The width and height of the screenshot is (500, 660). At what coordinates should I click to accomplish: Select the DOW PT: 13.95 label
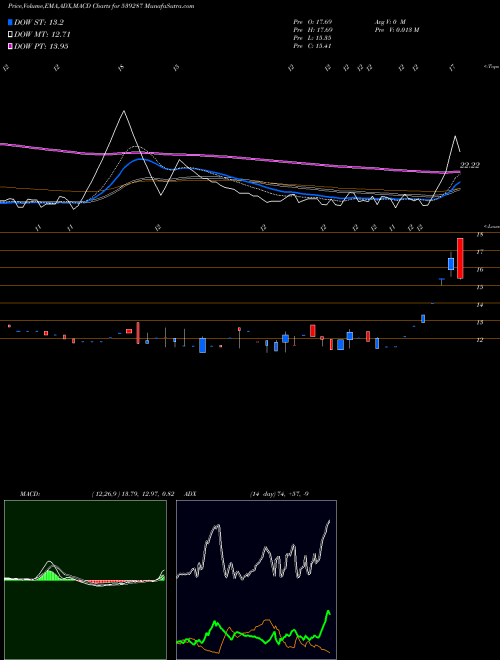coord(41,46)
